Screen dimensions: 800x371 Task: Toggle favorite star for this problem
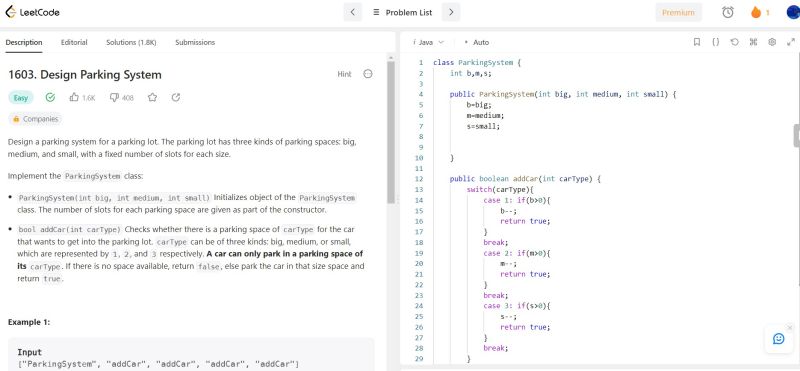pyautogui.click(x=152, y=97)
